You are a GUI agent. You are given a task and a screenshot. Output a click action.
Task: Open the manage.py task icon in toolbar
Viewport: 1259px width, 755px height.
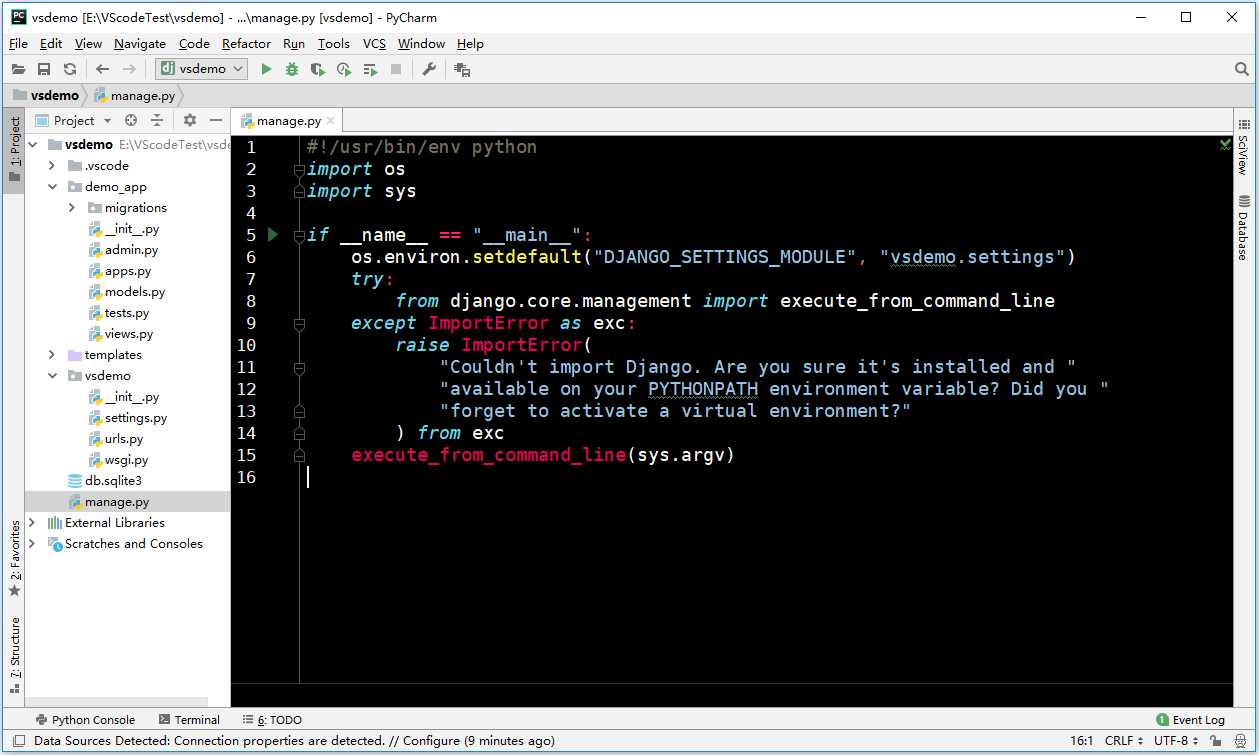pos(462,69)
